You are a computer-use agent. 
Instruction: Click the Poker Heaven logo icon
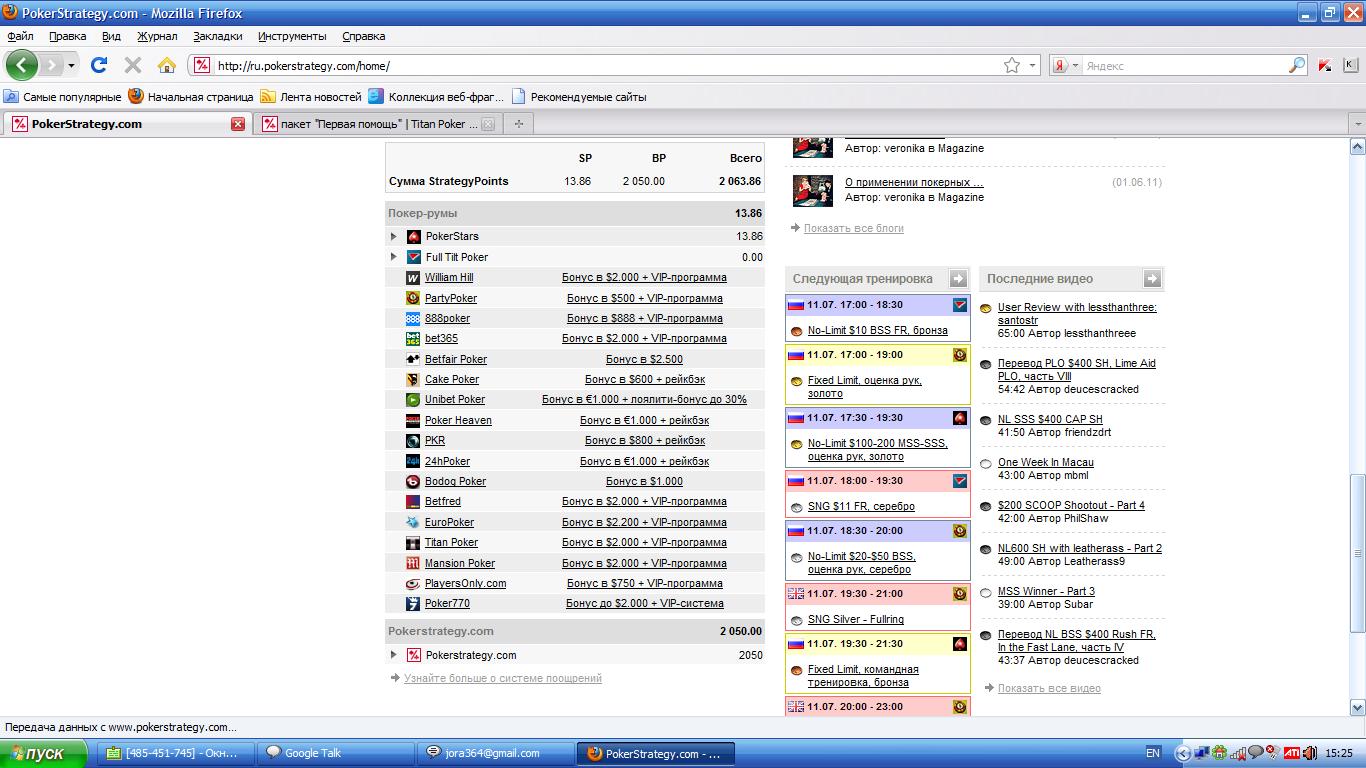413,420
